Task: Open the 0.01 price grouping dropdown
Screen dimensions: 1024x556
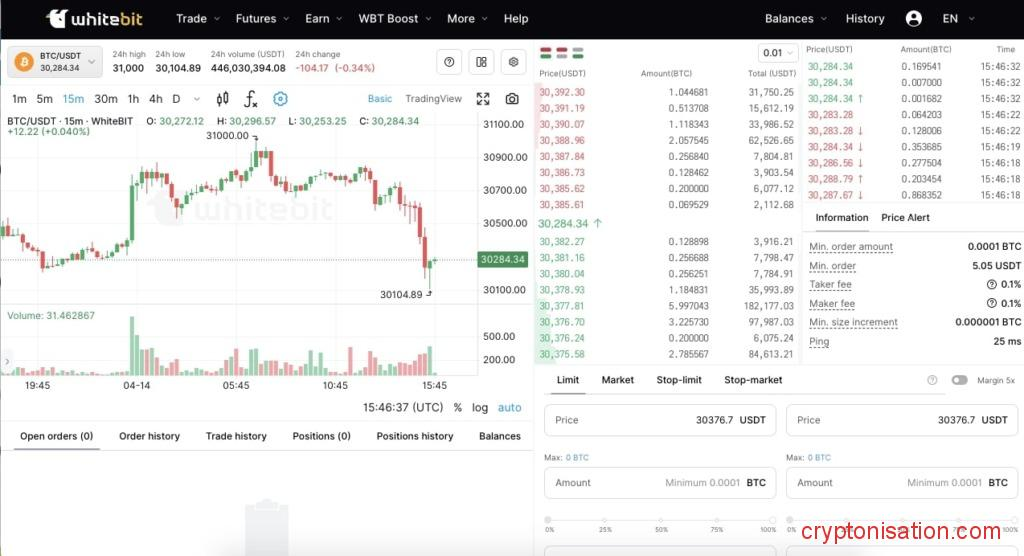Action: coord(777,53)
